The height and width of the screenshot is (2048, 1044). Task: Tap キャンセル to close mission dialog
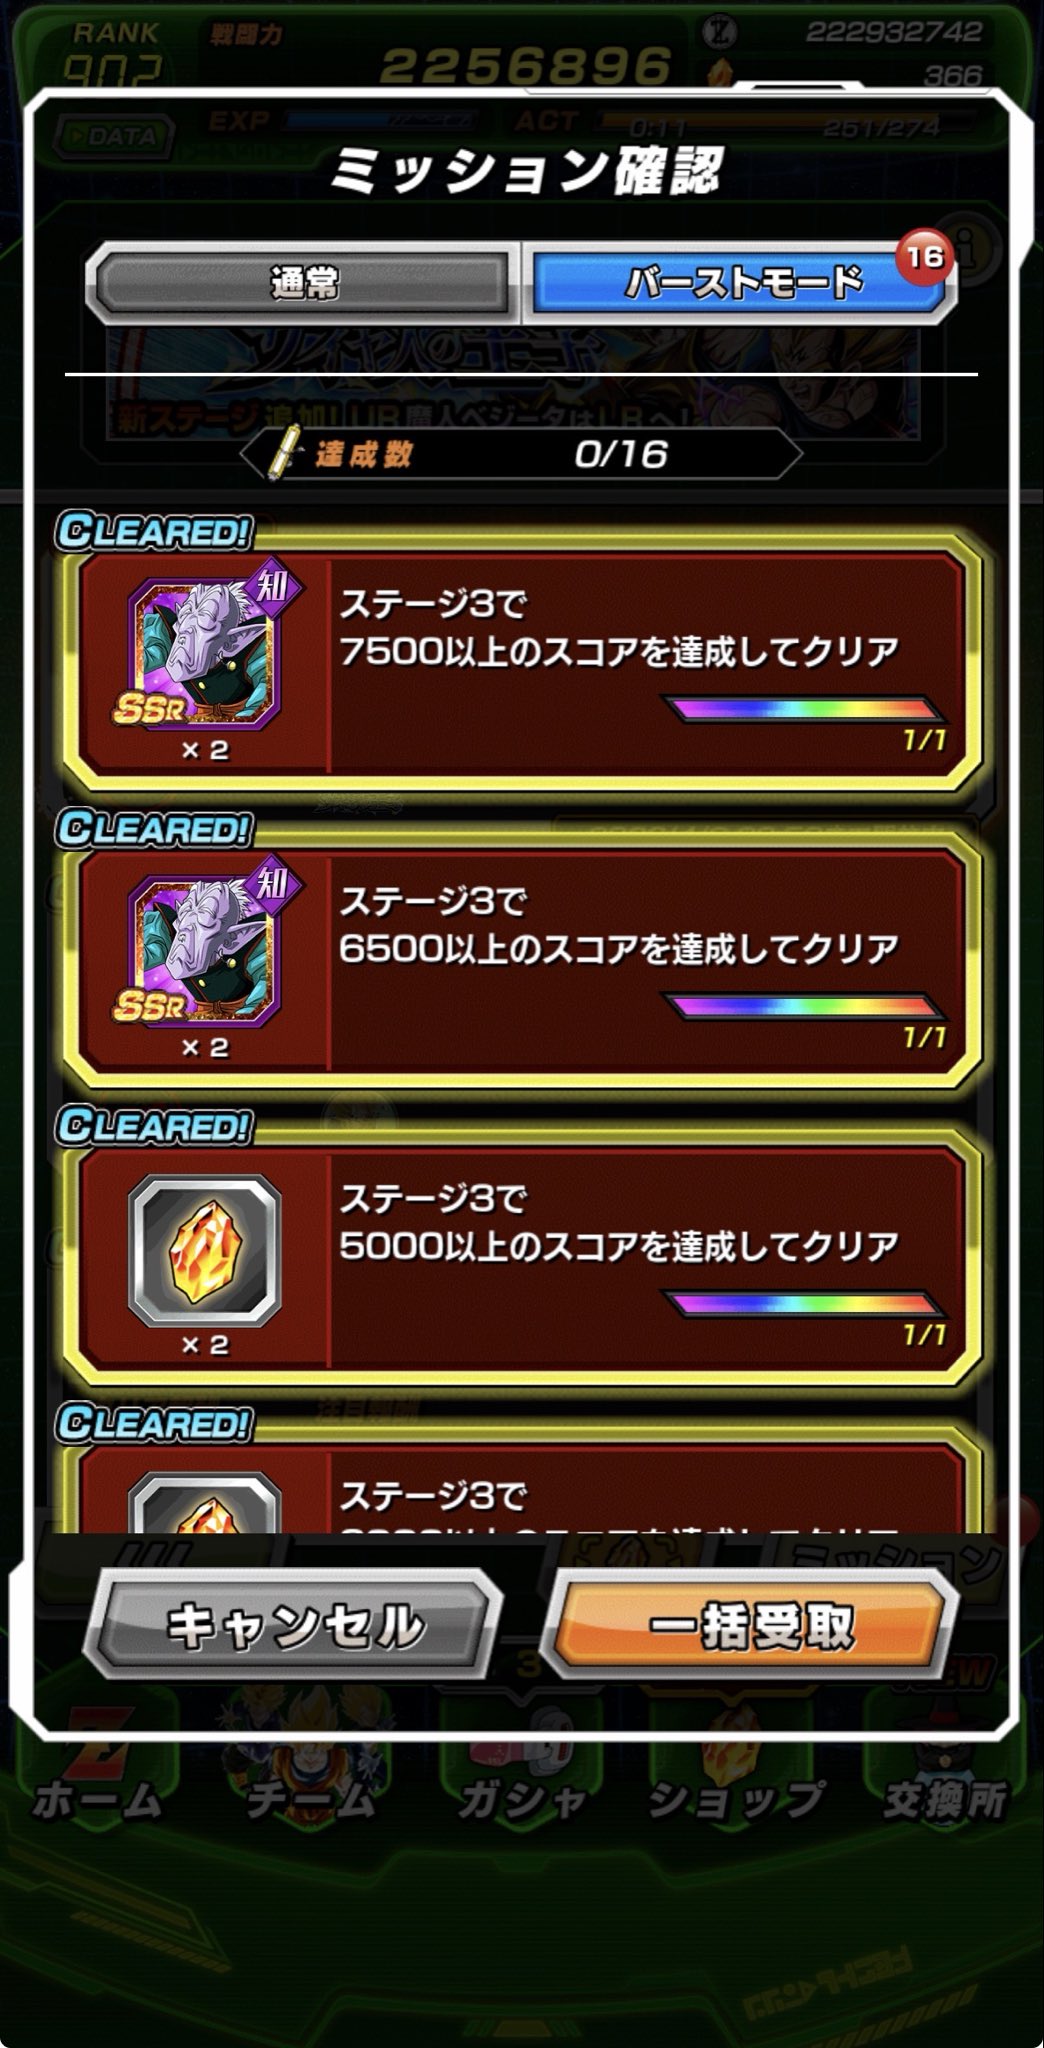[x=293, y=1625]
